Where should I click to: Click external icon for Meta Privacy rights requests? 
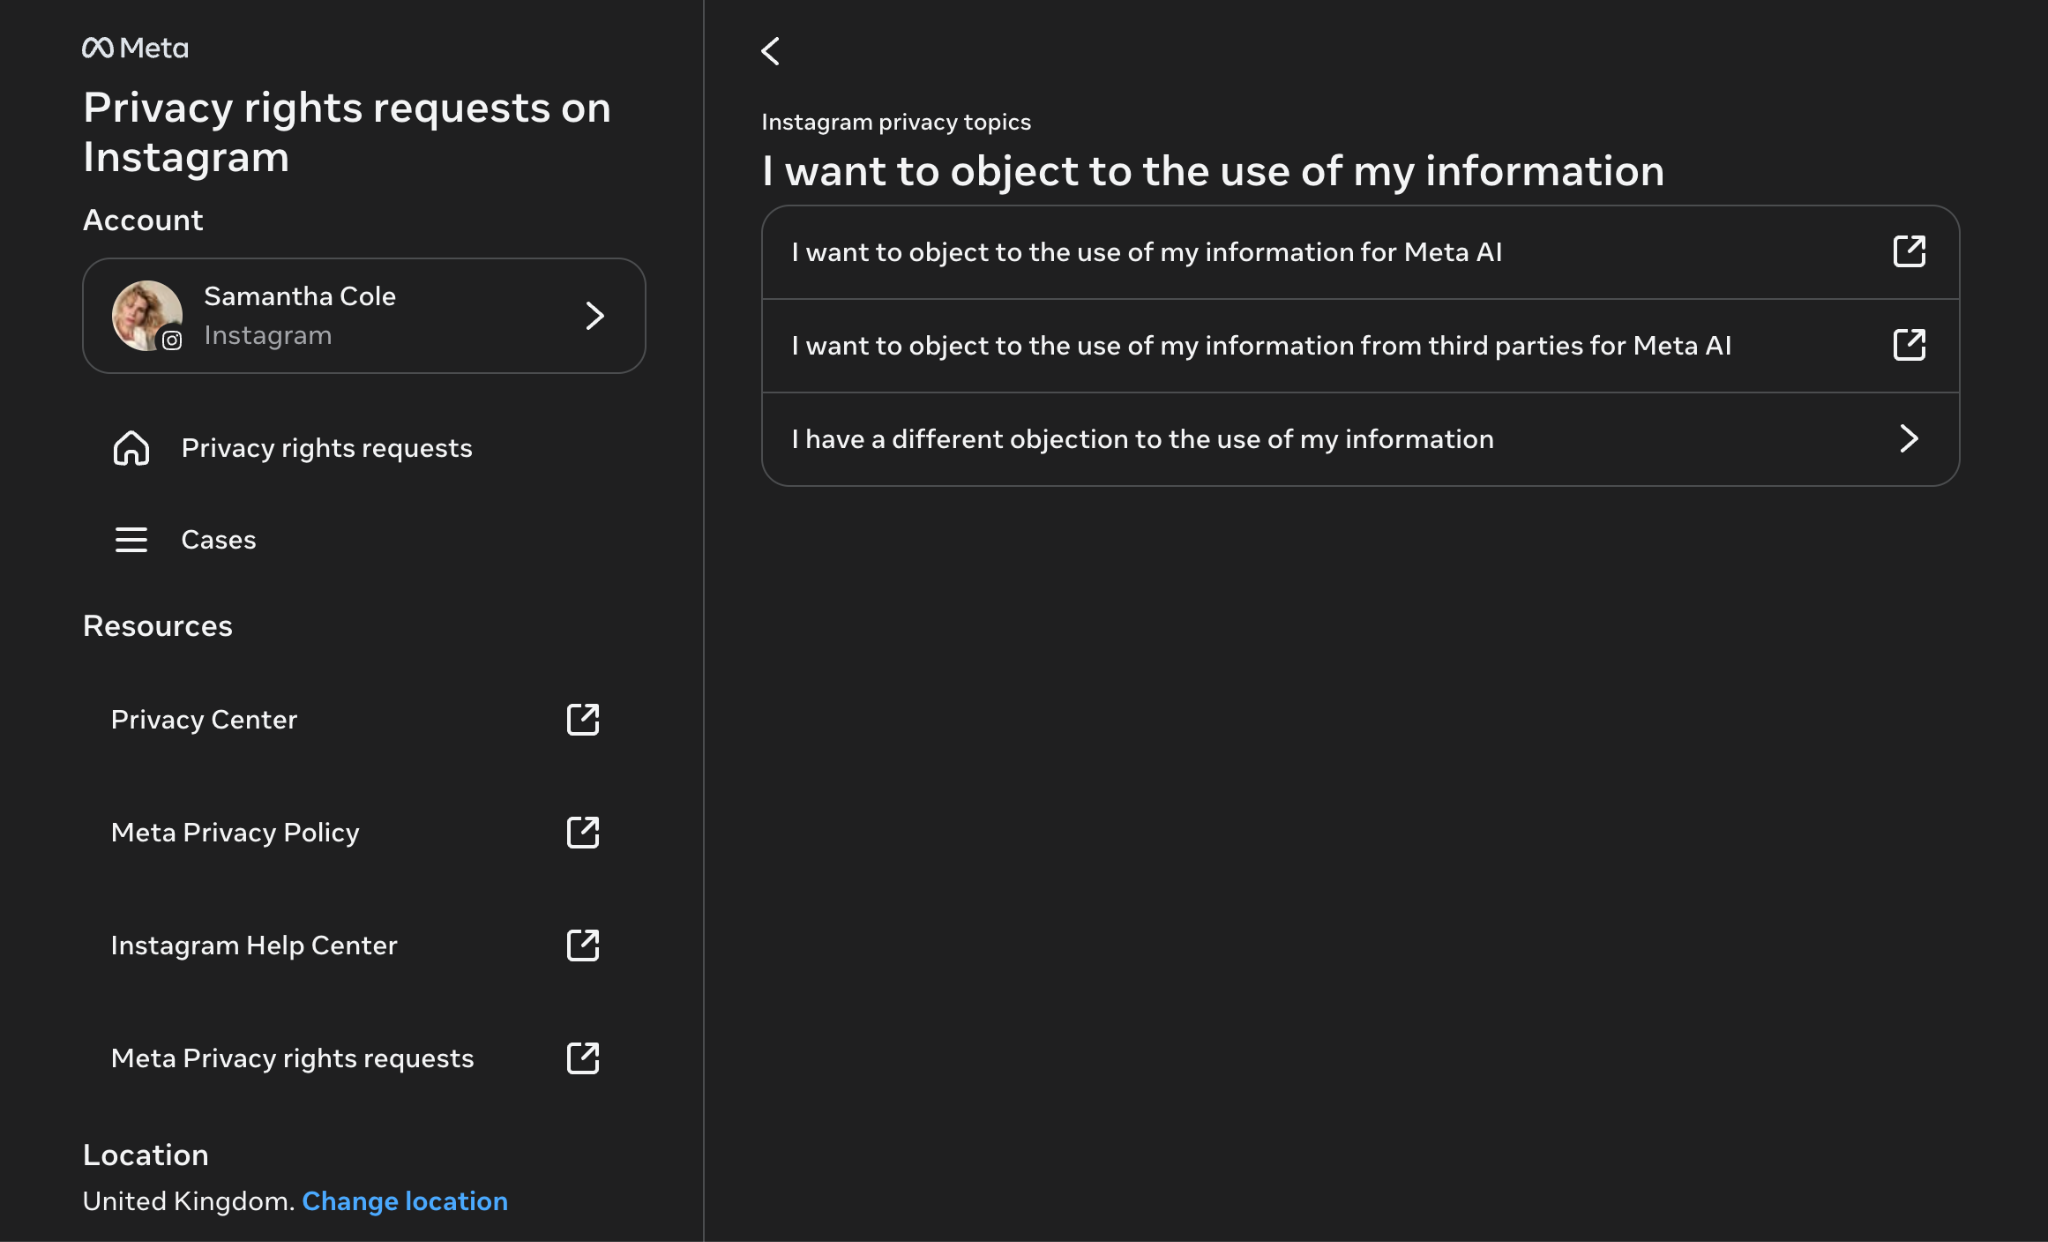(583, 1059)
